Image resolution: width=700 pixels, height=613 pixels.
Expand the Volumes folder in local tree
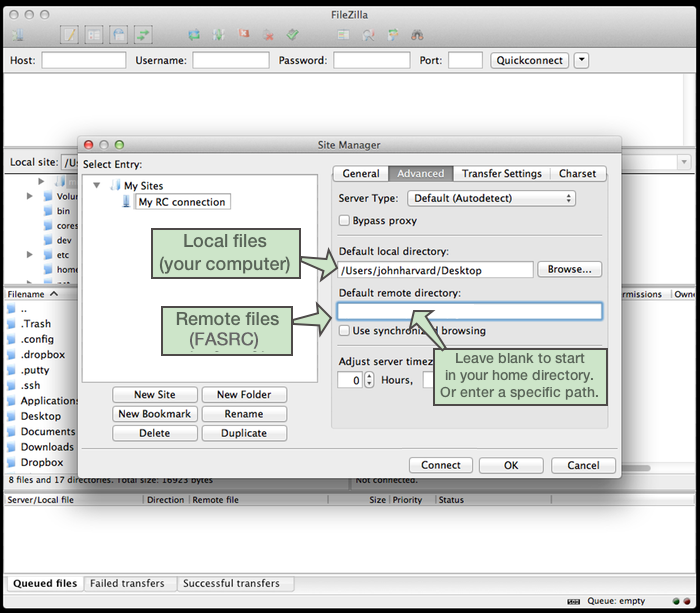point(29,196)
